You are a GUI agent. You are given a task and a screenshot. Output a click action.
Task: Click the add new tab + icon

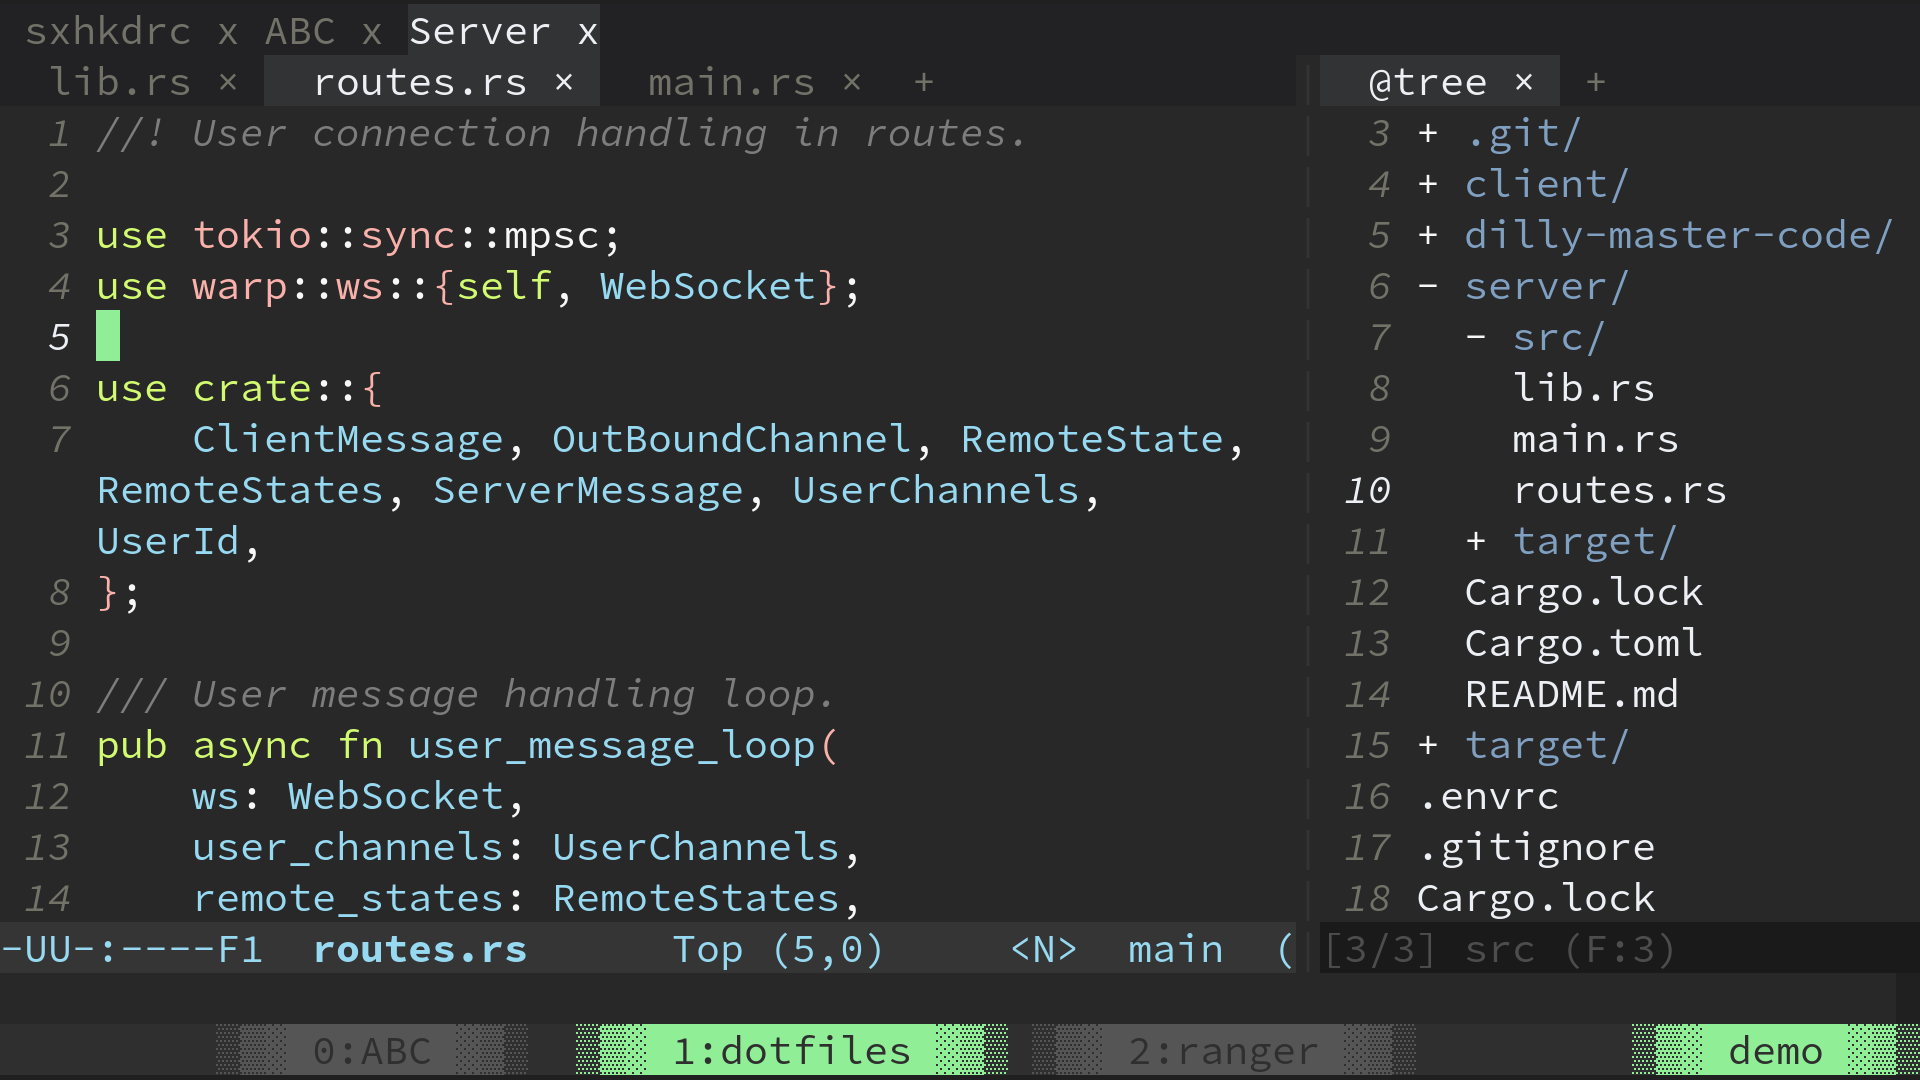coord(923,82)
